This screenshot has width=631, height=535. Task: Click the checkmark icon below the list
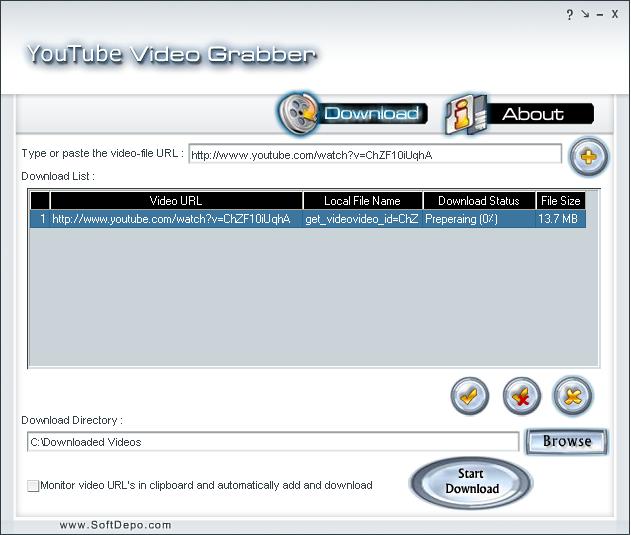pos(470,396)
